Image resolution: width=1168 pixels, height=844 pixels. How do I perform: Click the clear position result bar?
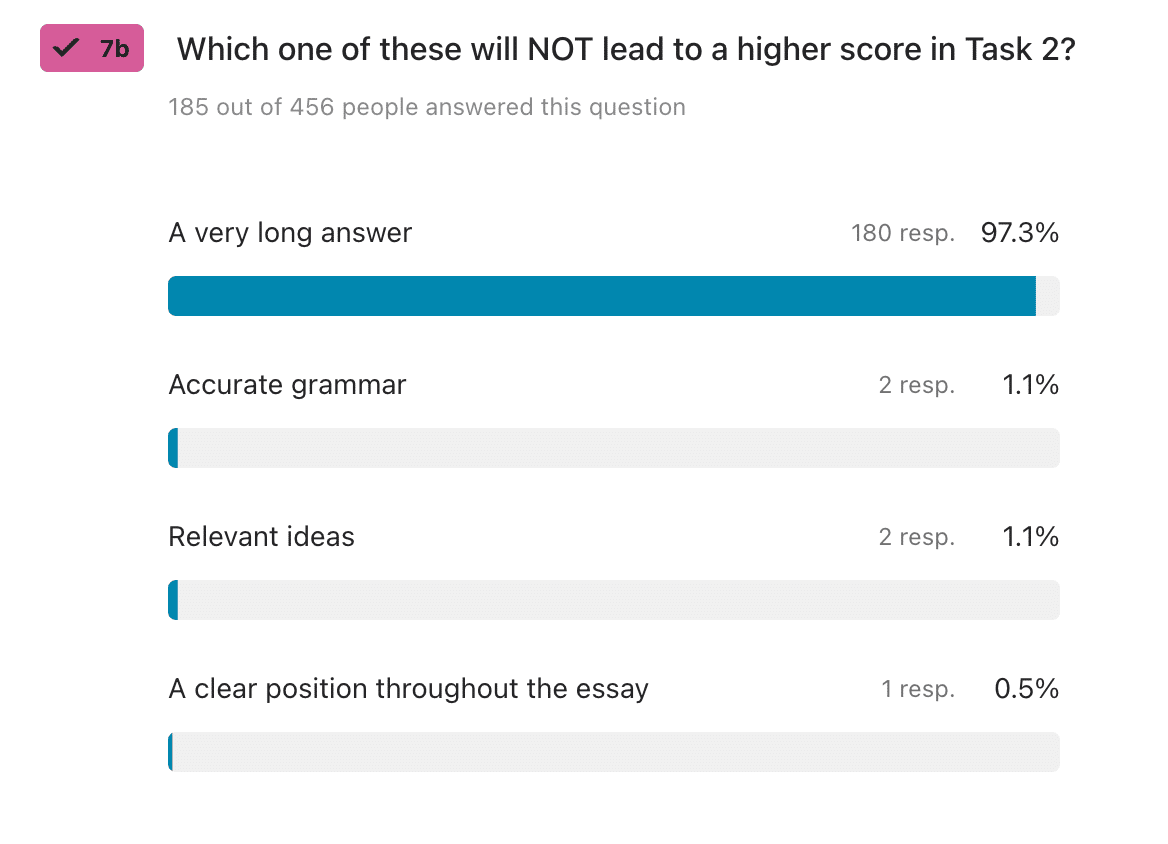pos(614,752)
